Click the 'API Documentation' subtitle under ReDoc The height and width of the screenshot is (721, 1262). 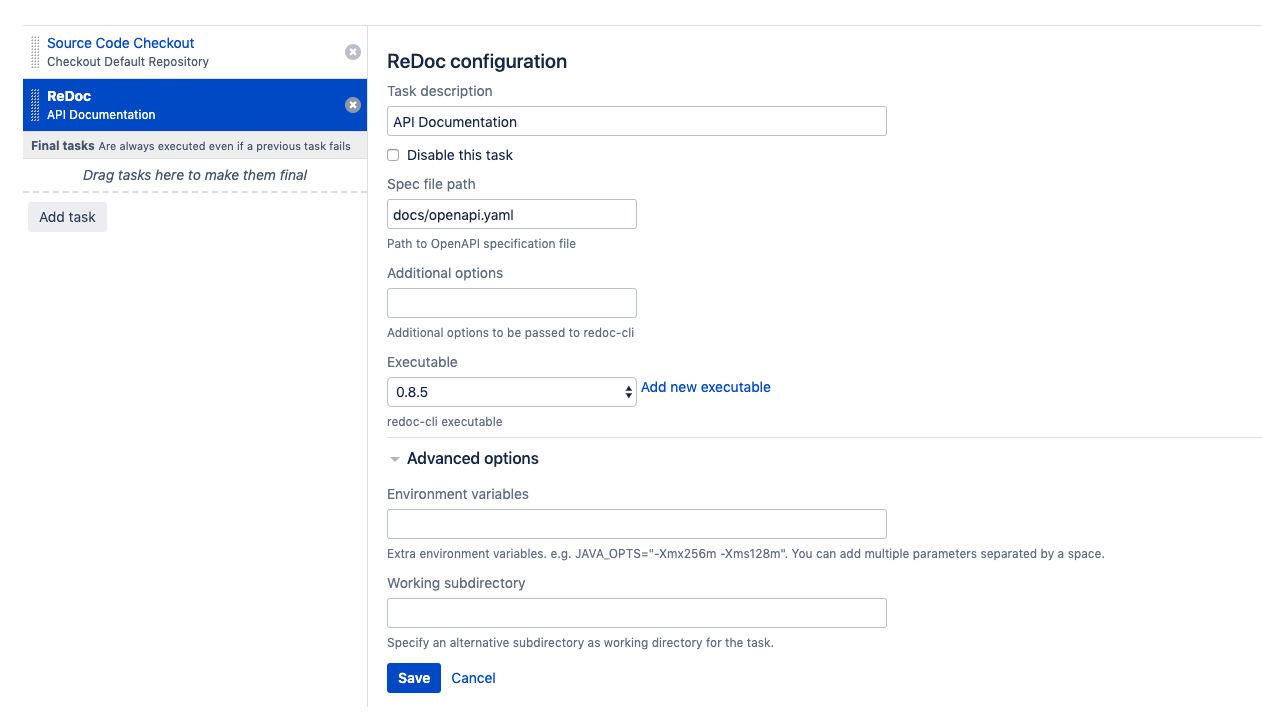[101, 115]
